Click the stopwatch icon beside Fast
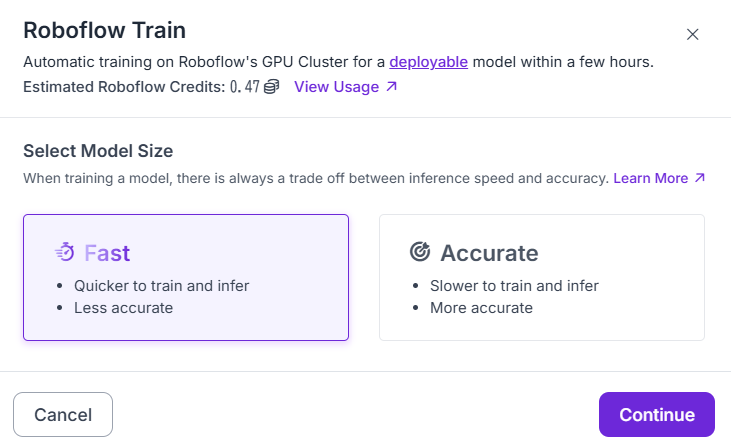Image resolution: width=731 pixels, height=448 pixels. [x=65, y=252]
